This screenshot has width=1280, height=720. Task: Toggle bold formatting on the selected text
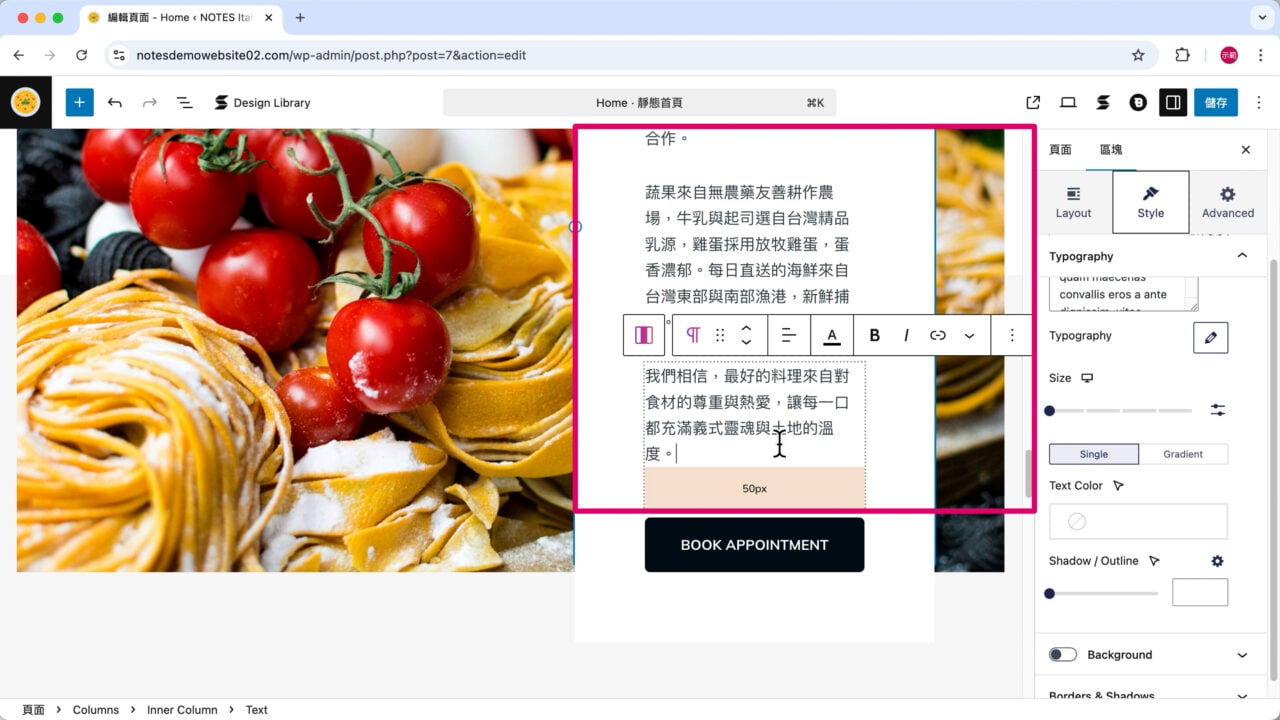874,335
